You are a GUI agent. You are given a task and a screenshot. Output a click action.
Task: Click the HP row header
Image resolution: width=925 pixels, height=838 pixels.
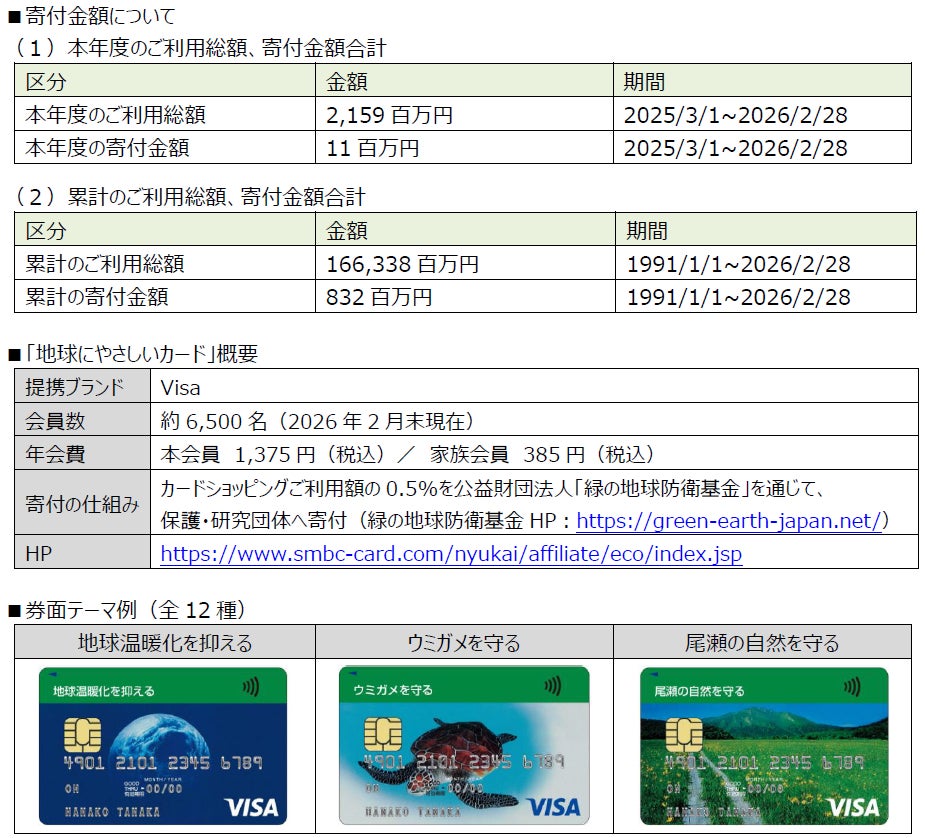82,552
